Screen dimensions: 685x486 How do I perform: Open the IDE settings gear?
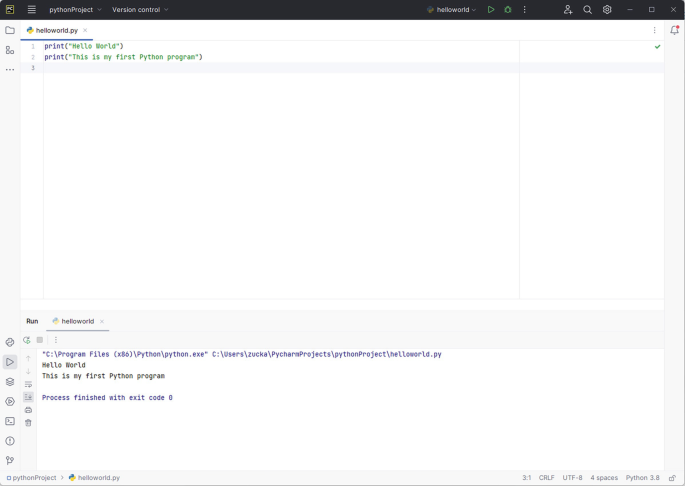tap(607, 10)
